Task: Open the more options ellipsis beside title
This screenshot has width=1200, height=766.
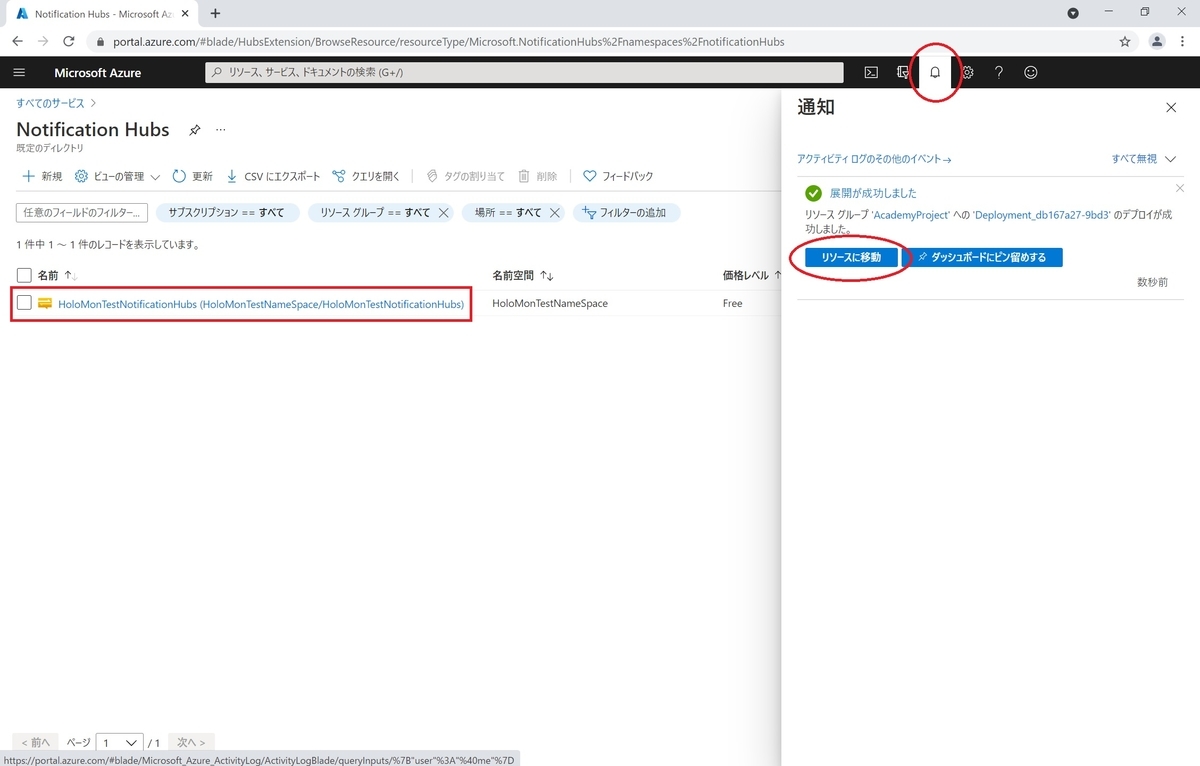Action: [x=221, y=130]
